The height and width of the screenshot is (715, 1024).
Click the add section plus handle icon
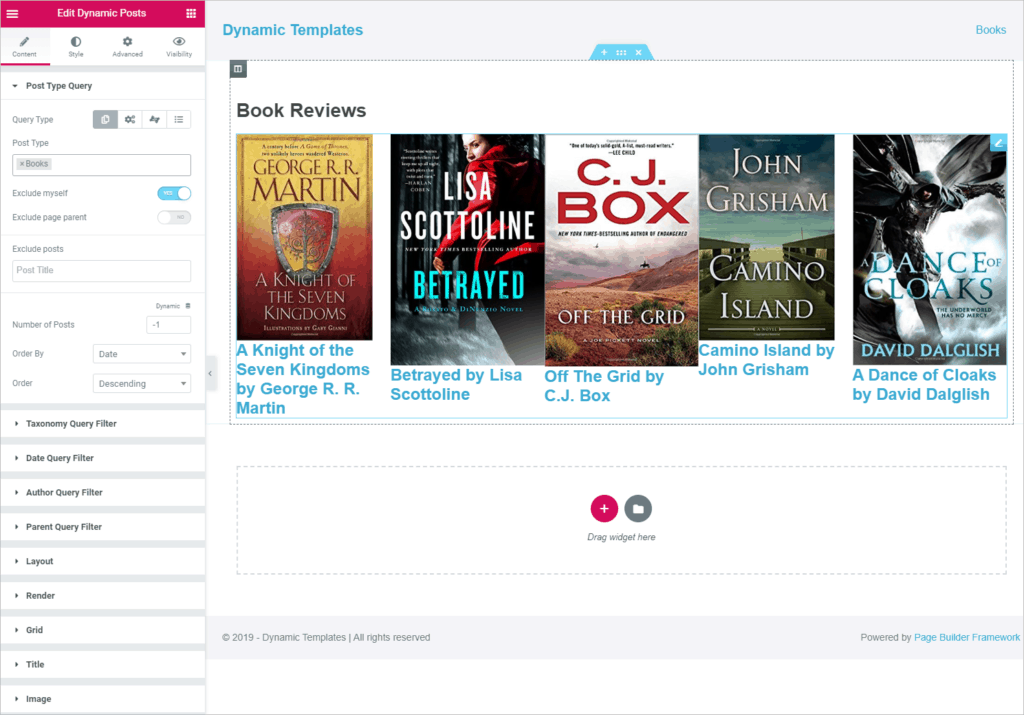pos(604,52)
